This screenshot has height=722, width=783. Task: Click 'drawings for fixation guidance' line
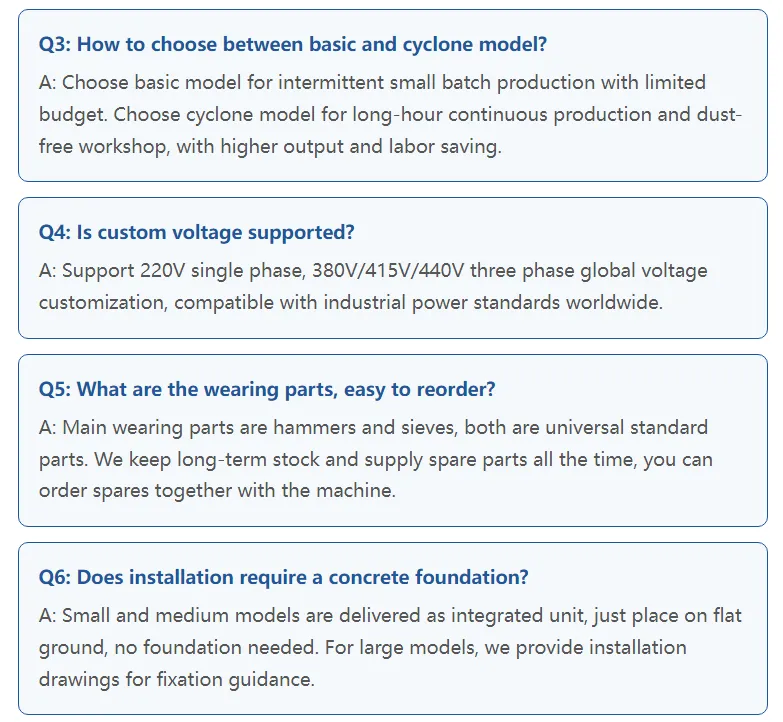coord(177,680)
